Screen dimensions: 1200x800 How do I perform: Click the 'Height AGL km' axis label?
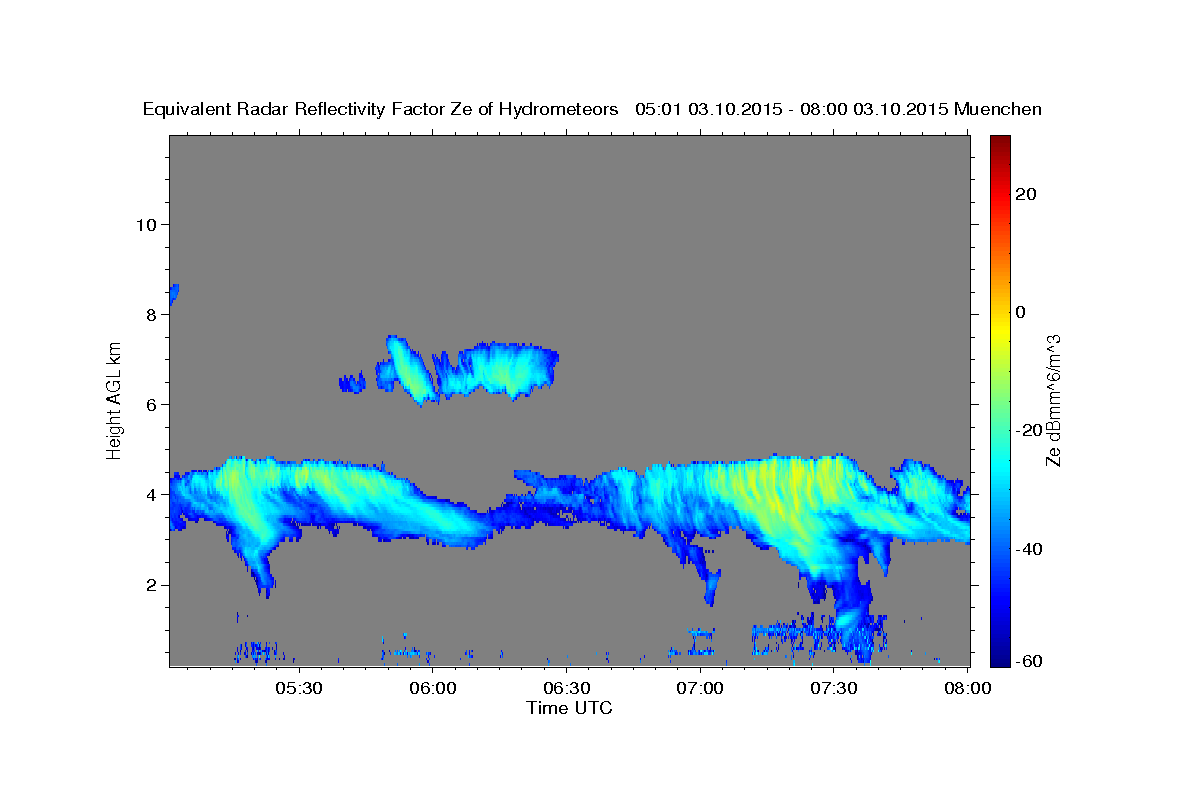coord(114,401)
